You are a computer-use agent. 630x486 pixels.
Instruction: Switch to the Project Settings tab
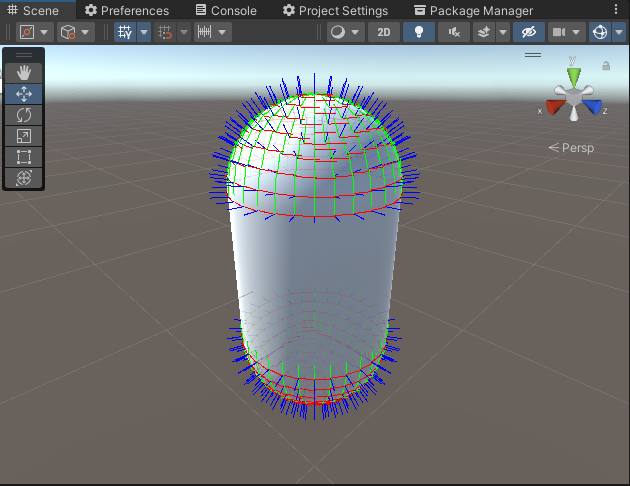(335, 10)
